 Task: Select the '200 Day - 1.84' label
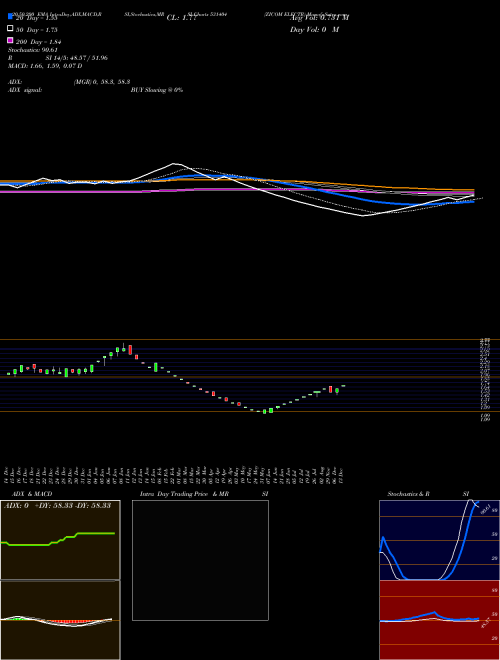[x=39, y=42]
